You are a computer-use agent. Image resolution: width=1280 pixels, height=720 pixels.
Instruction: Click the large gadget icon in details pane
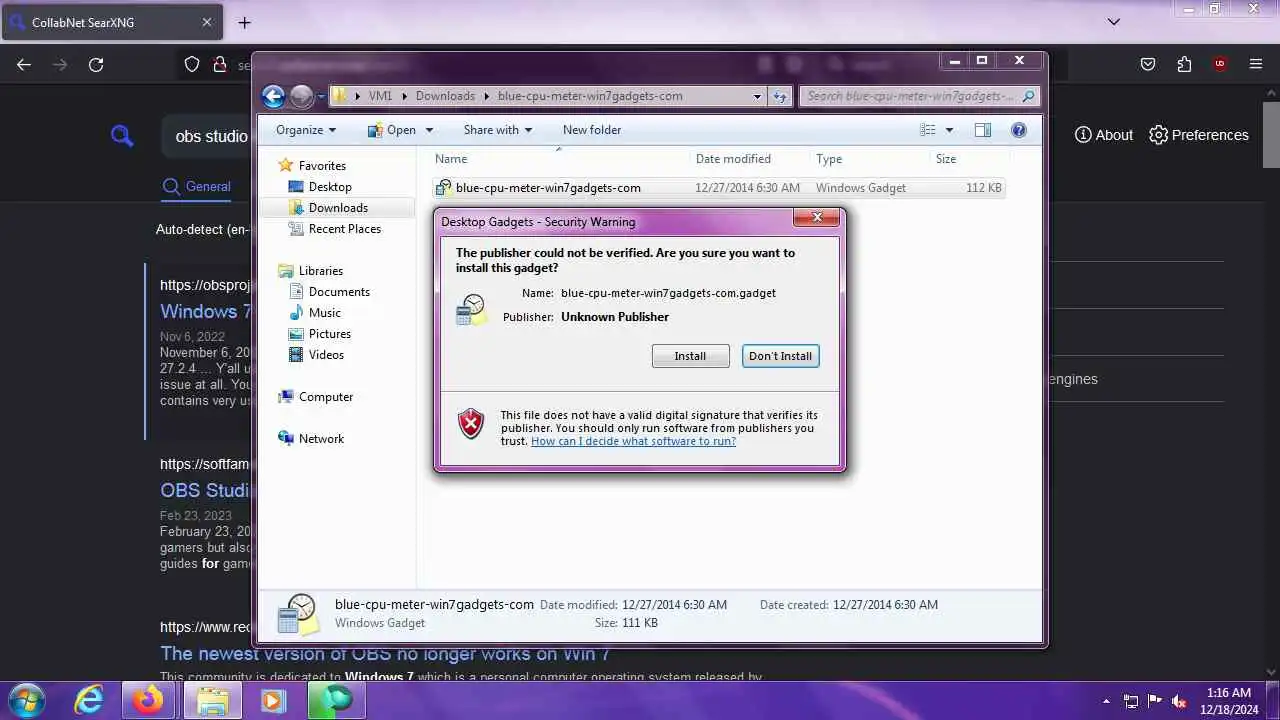point(297,614)
